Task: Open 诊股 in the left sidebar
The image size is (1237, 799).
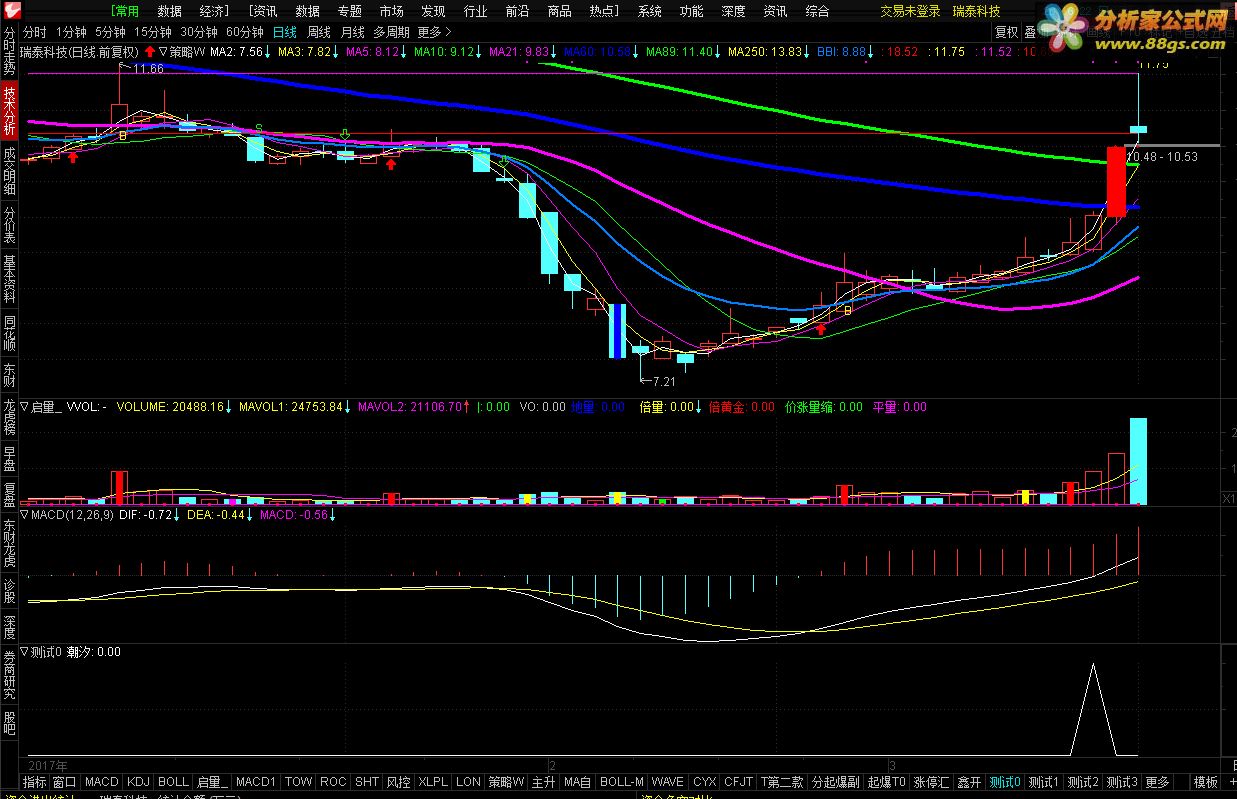Action: [x=10, y=590]
